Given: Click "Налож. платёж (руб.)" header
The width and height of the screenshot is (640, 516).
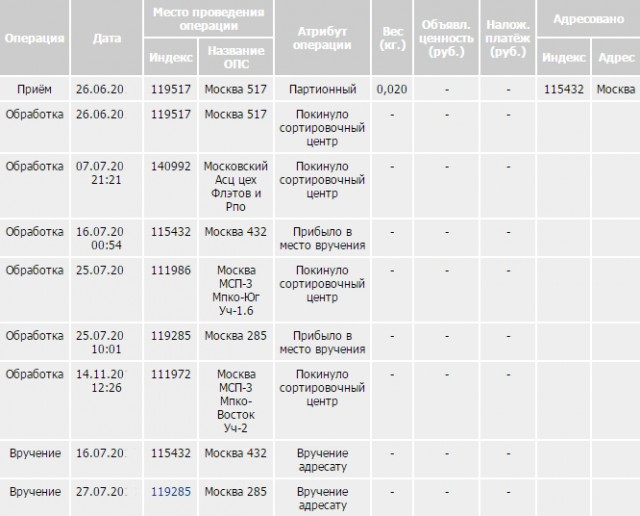Looking at the screenshot, I should click(508, 38).
